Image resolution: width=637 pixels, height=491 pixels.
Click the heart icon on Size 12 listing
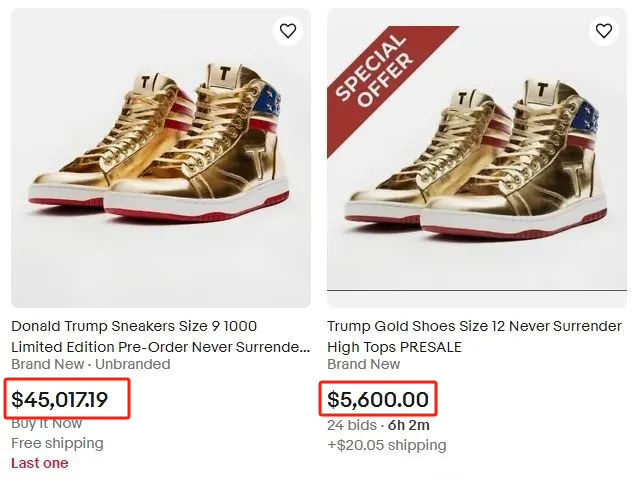[603, 31]
